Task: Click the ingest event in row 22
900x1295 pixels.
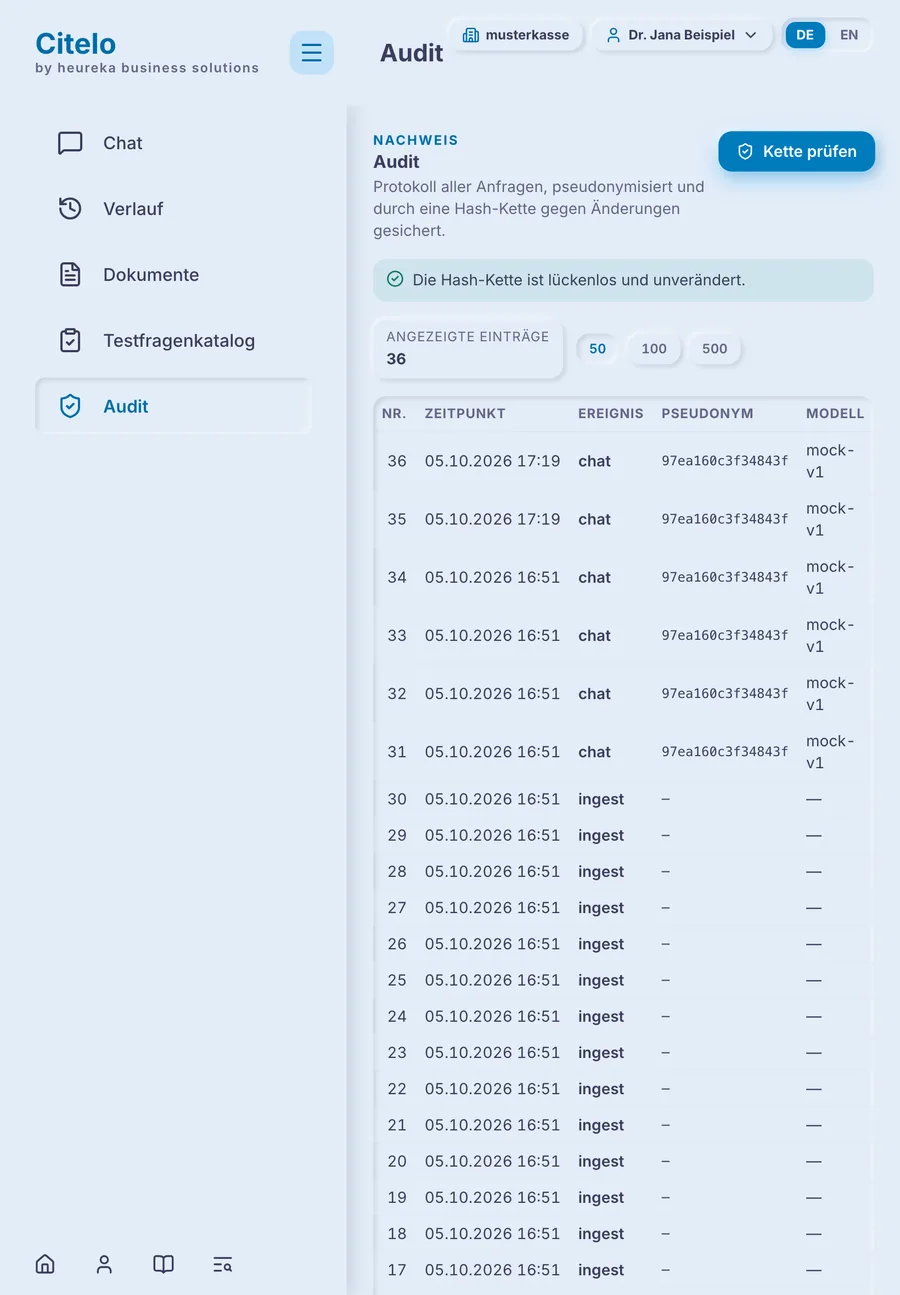Action: (x=601, y=1089)
